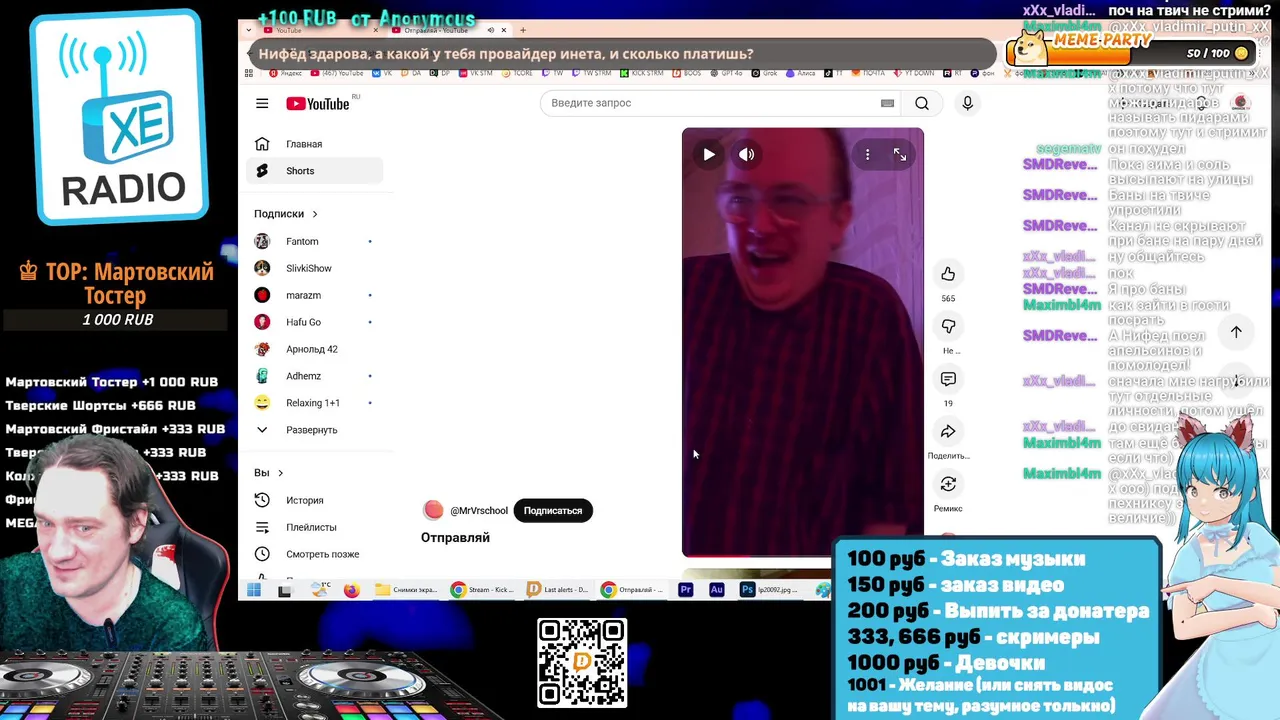Launch Firefox from the taskbar
This screenshot has height=720, width=1280.
point(351,590)
